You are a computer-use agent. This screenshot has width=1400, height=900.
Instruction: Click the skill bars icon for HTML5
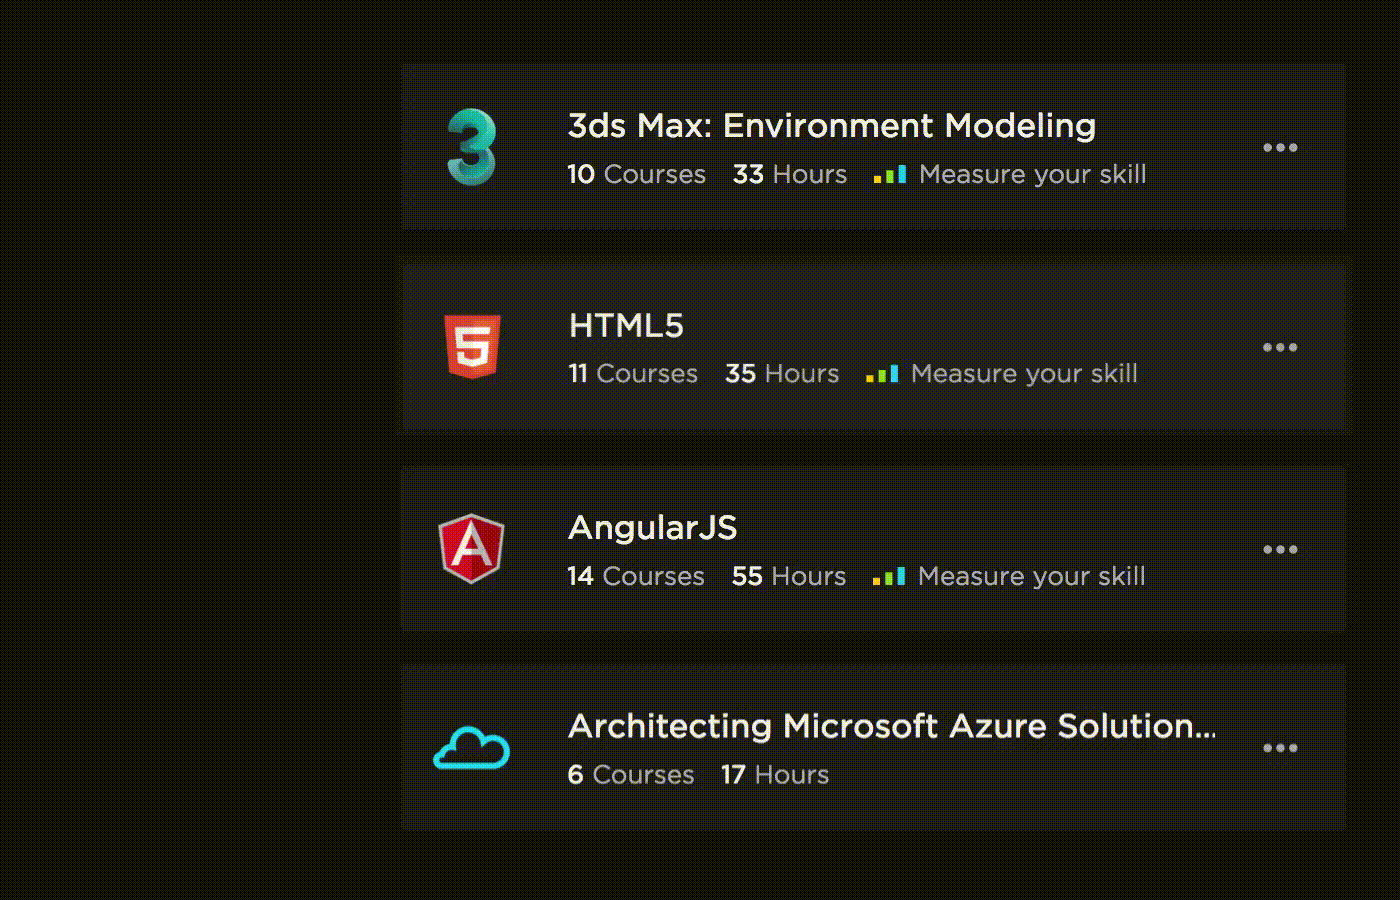click(x=882, y=374)
